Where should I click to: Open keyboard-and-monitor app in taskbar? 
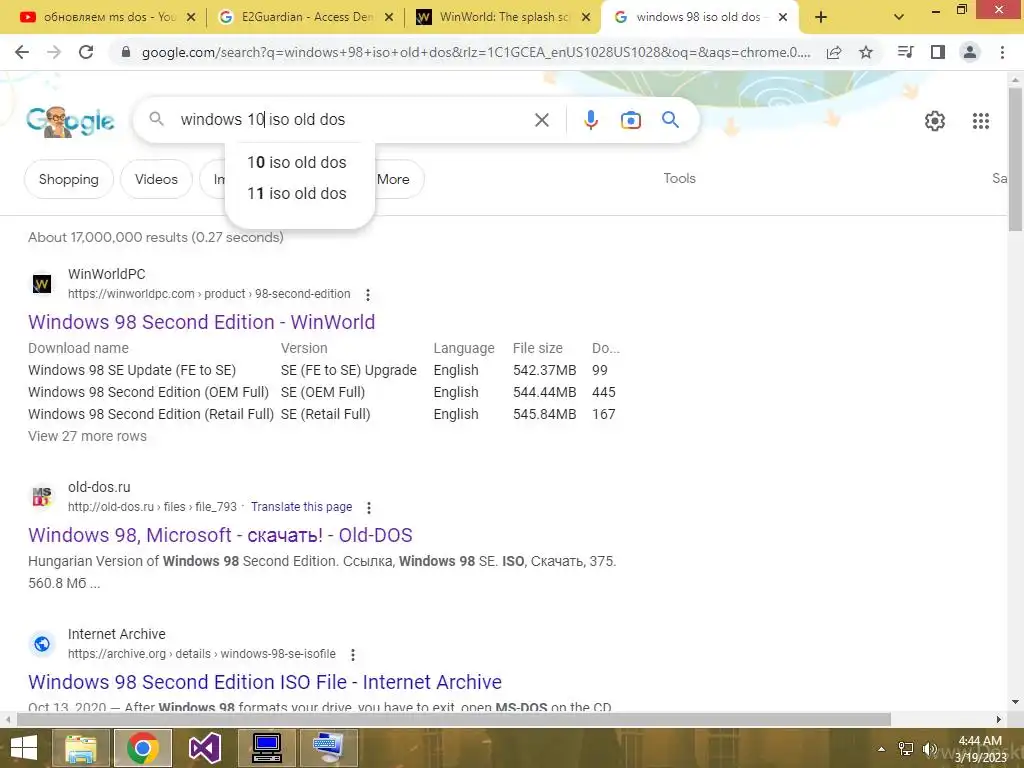click(328, 748)
